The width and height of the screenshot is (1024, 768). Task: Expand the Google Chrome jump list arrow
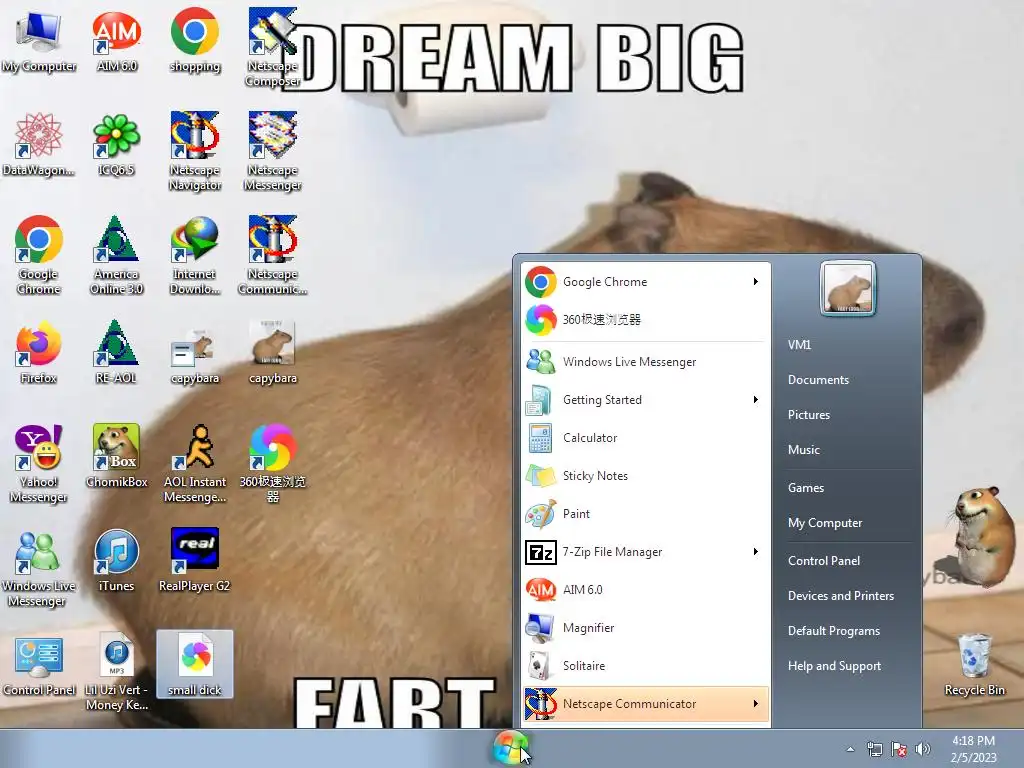pos(756,281)
